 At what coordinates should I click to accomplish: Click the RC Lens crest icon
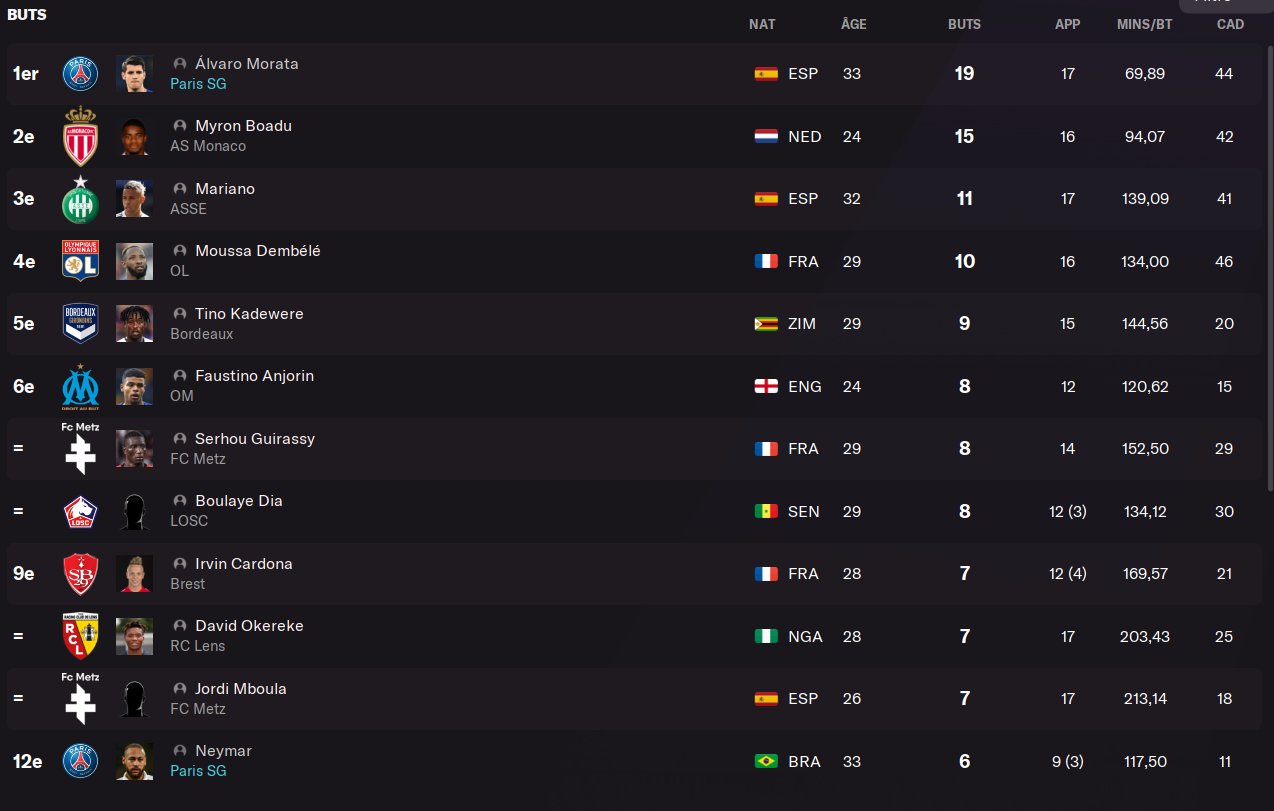[81, 637]
